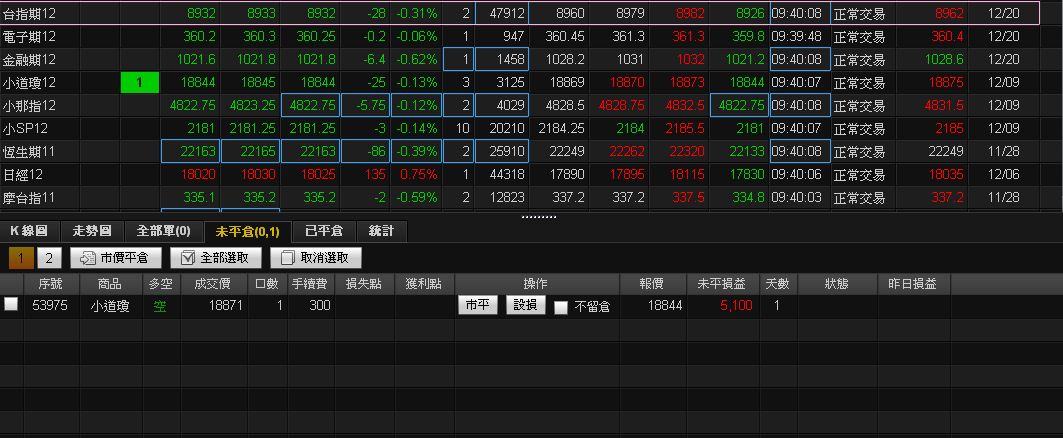
Task: Select the 日經12 quote row
Action: point(520,175)
